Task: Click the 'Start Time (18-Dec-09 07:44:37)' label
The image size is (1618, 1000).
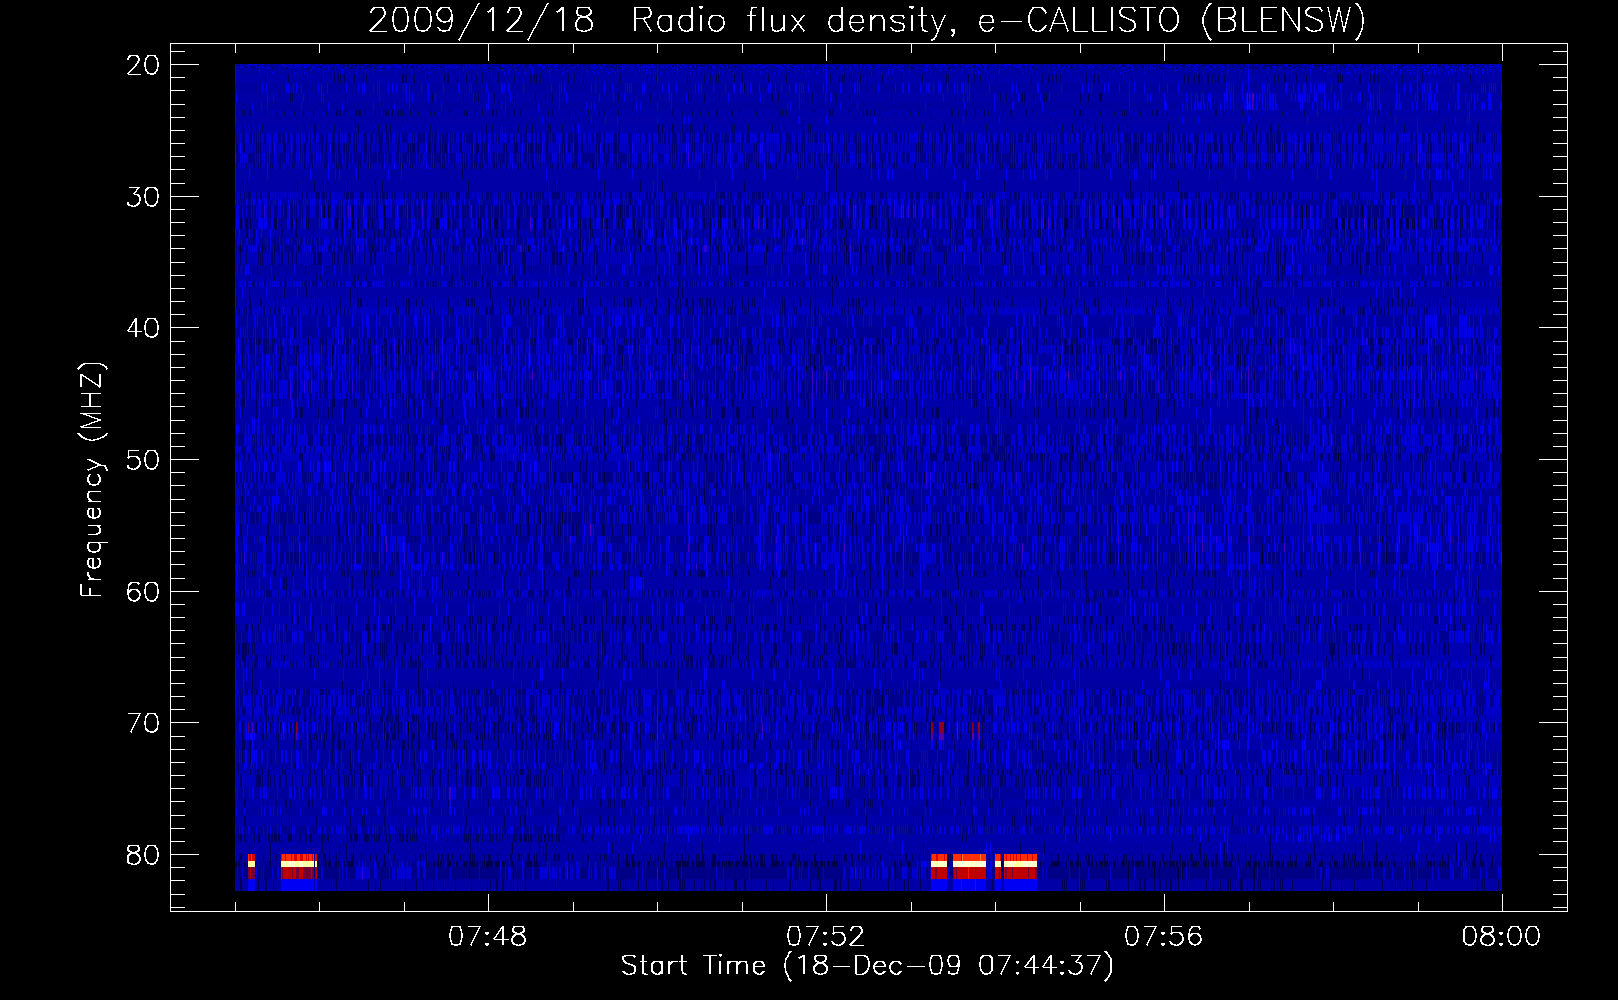Action: click(867, 966)
